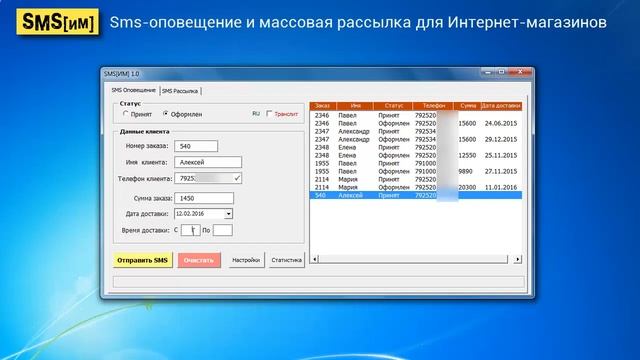Select order 2348 Елена Оформлен row
This screenshot has width=640, height=360.
(416, 156)
